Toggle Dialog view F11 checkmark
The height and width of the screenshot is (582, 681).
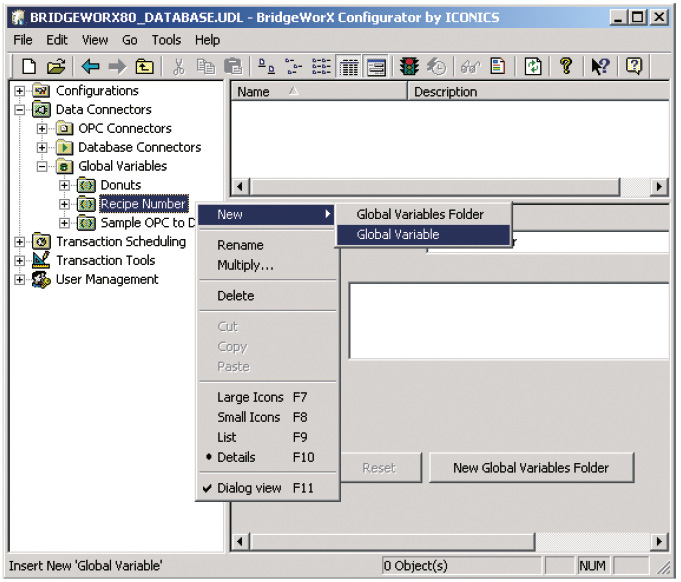(268, 488)
